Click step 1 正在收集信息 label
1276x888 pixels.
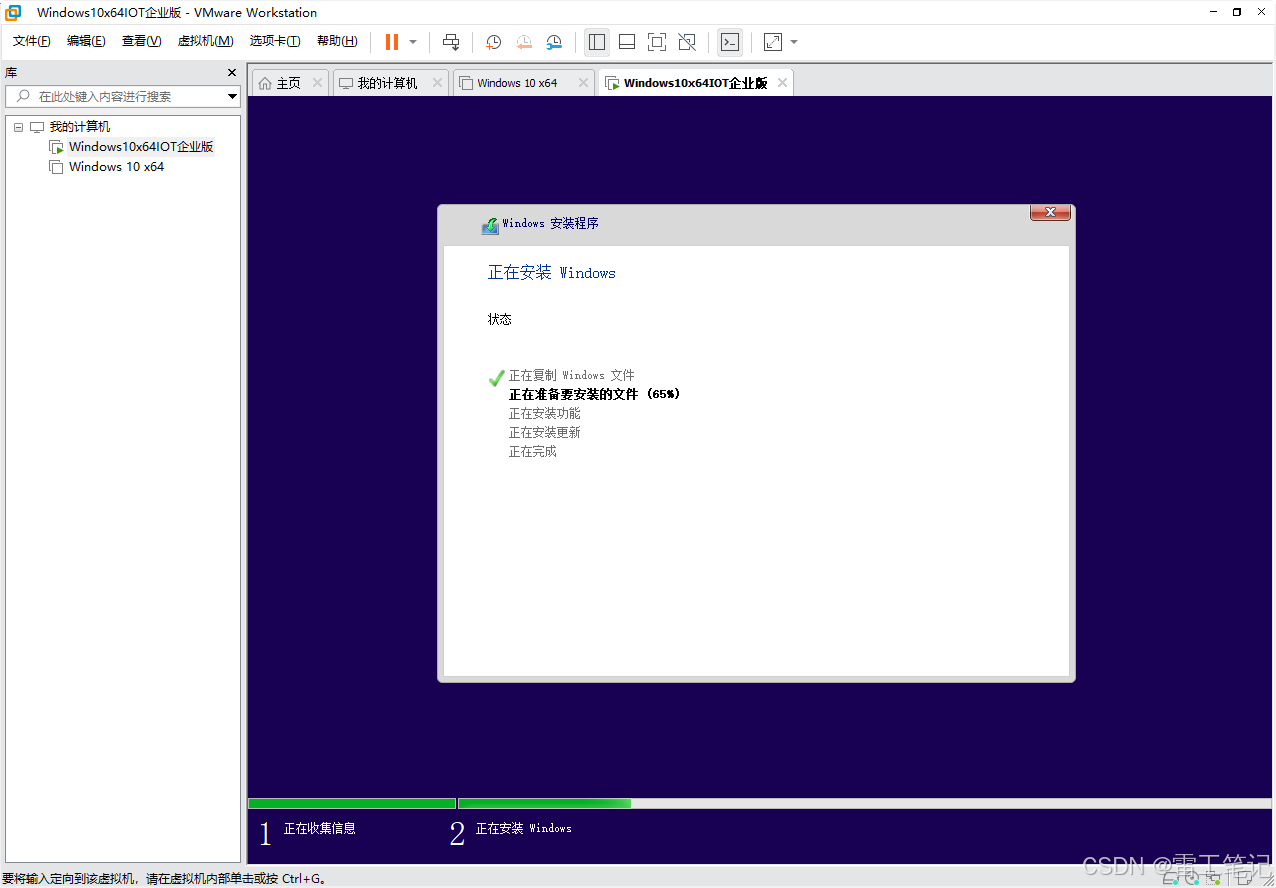tap(319, 828)
